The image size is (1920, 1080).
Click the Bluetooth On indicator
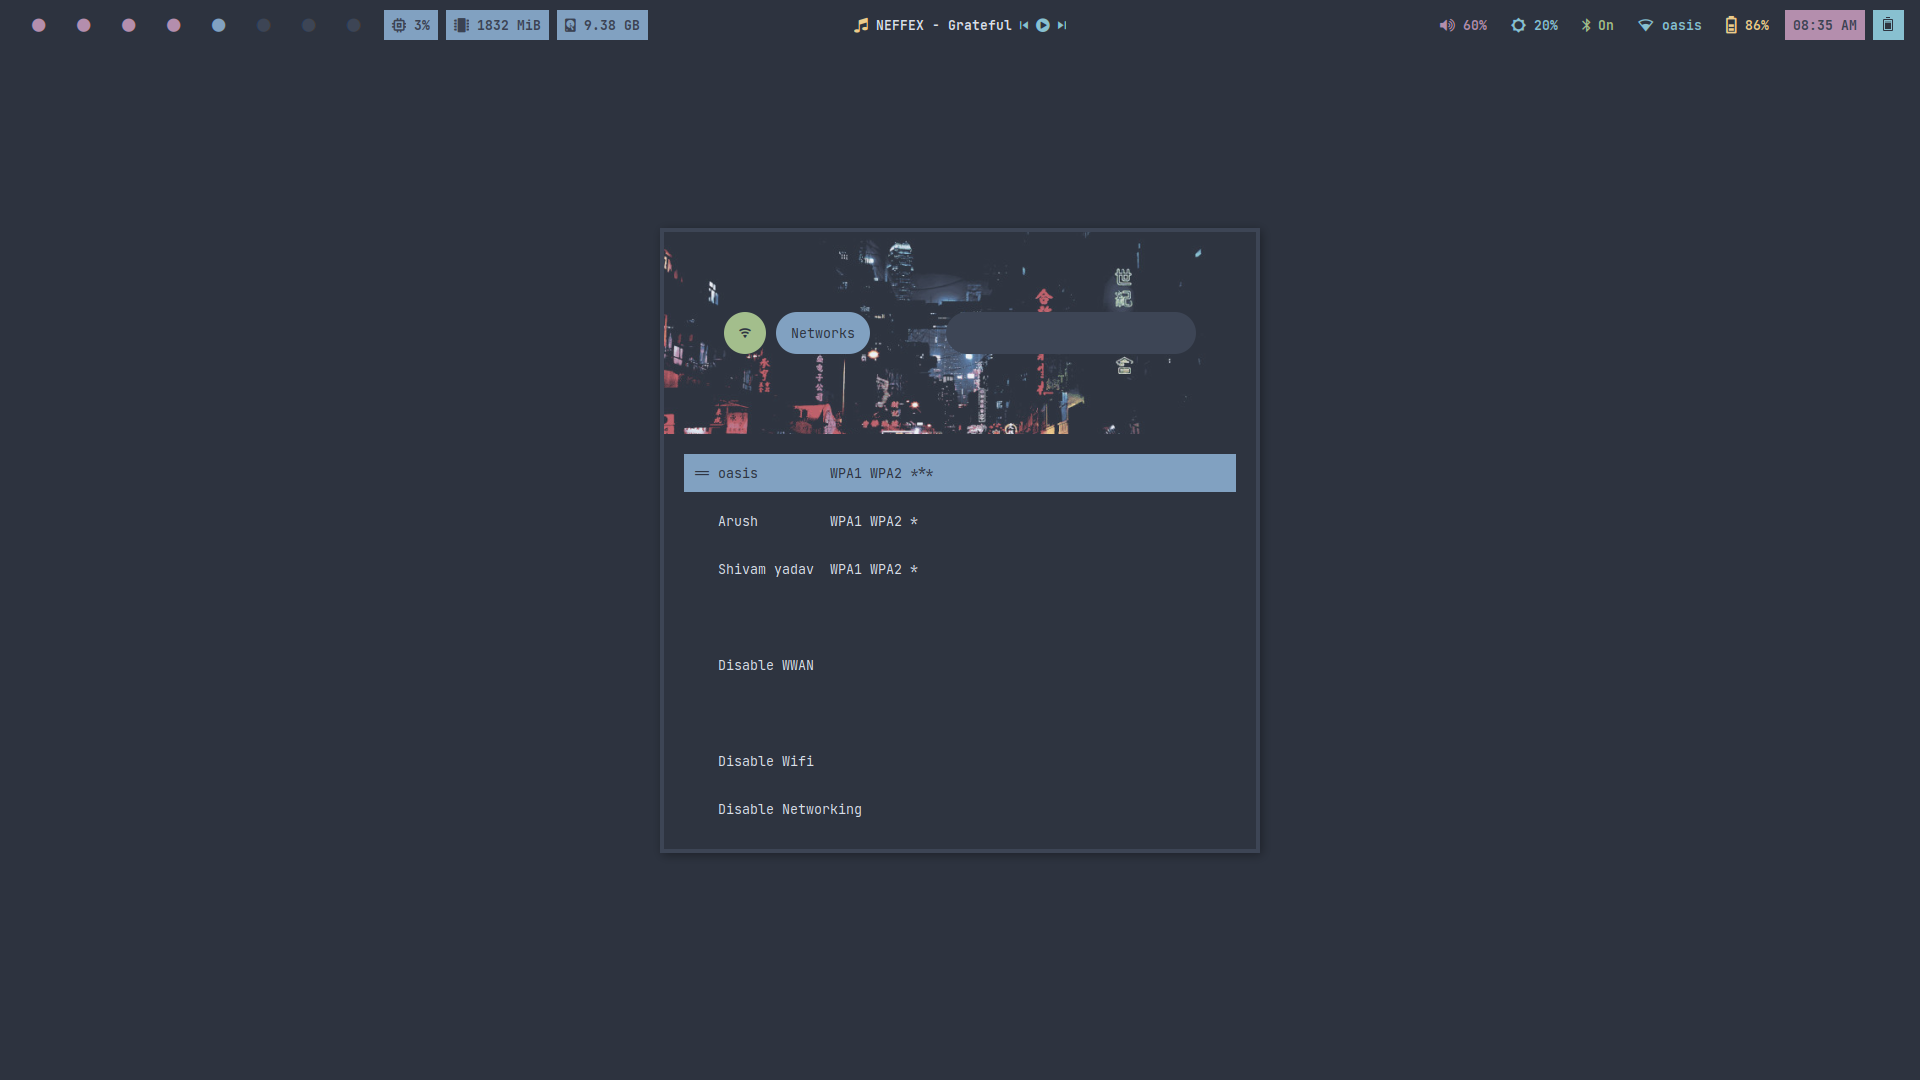tap(1597, 25)
